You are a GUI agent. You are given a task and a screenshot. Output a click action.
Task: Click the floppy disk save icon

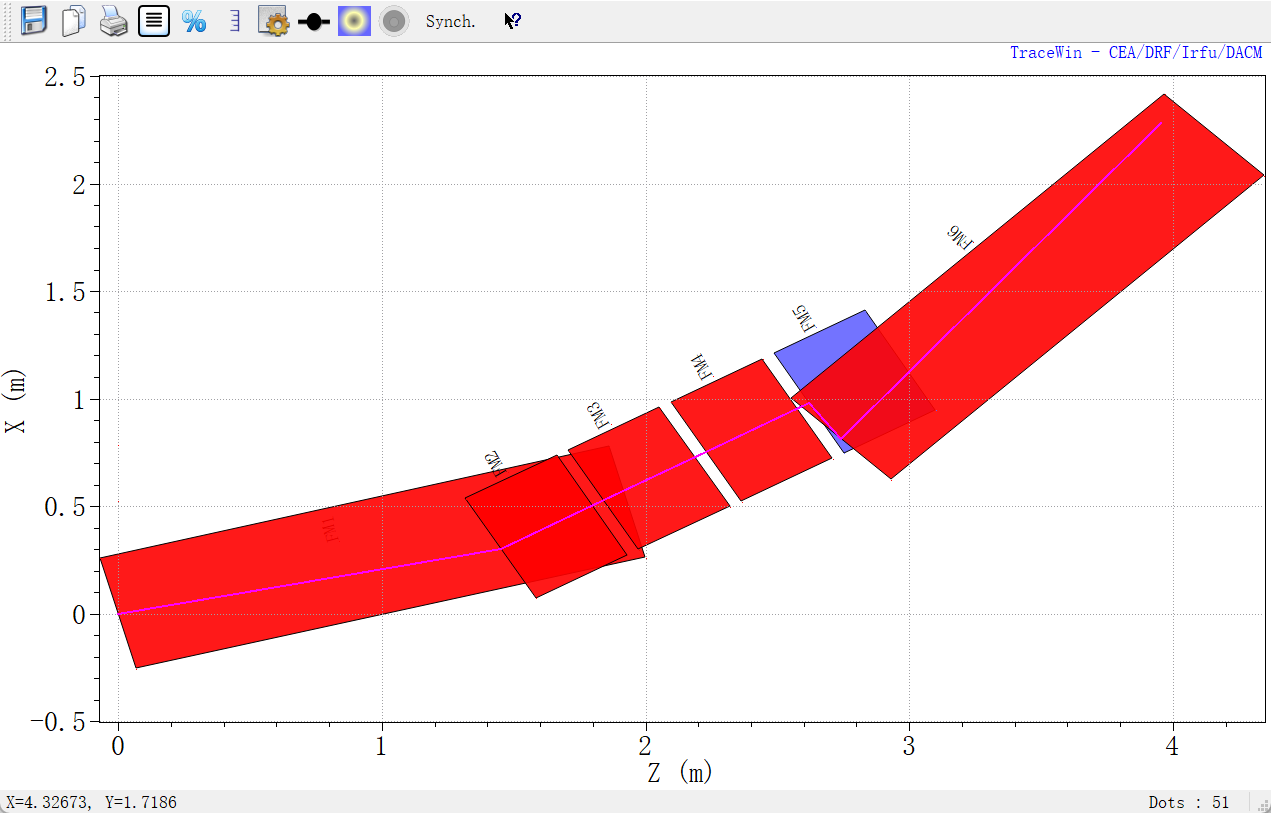[34, 21]
